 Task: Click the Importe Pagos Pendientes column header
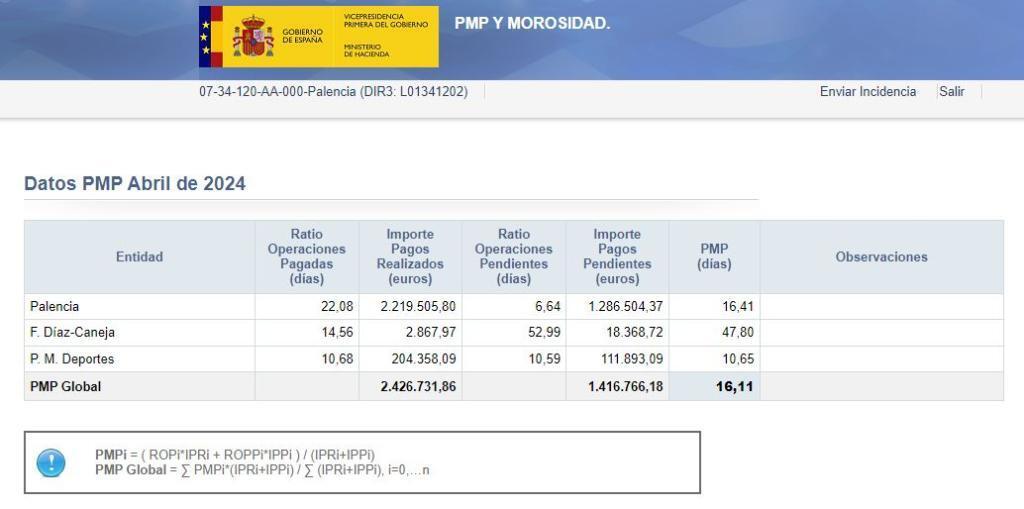(617, 257)
